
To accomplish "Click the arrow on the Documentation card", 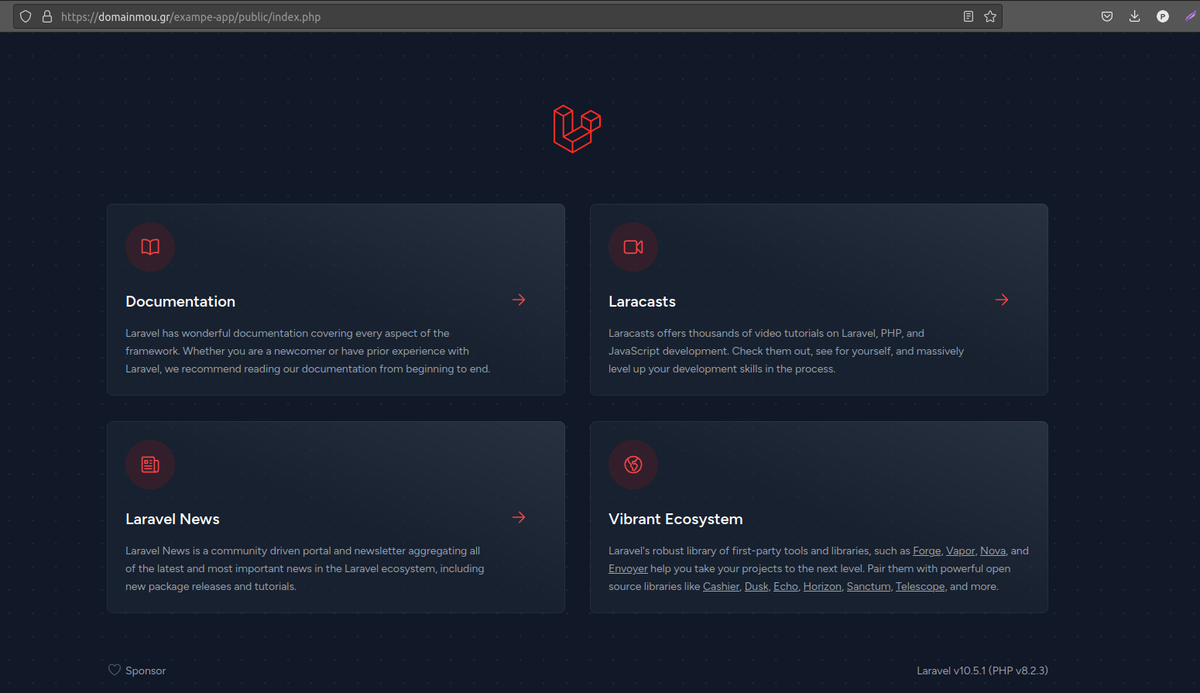I will 519,300.
